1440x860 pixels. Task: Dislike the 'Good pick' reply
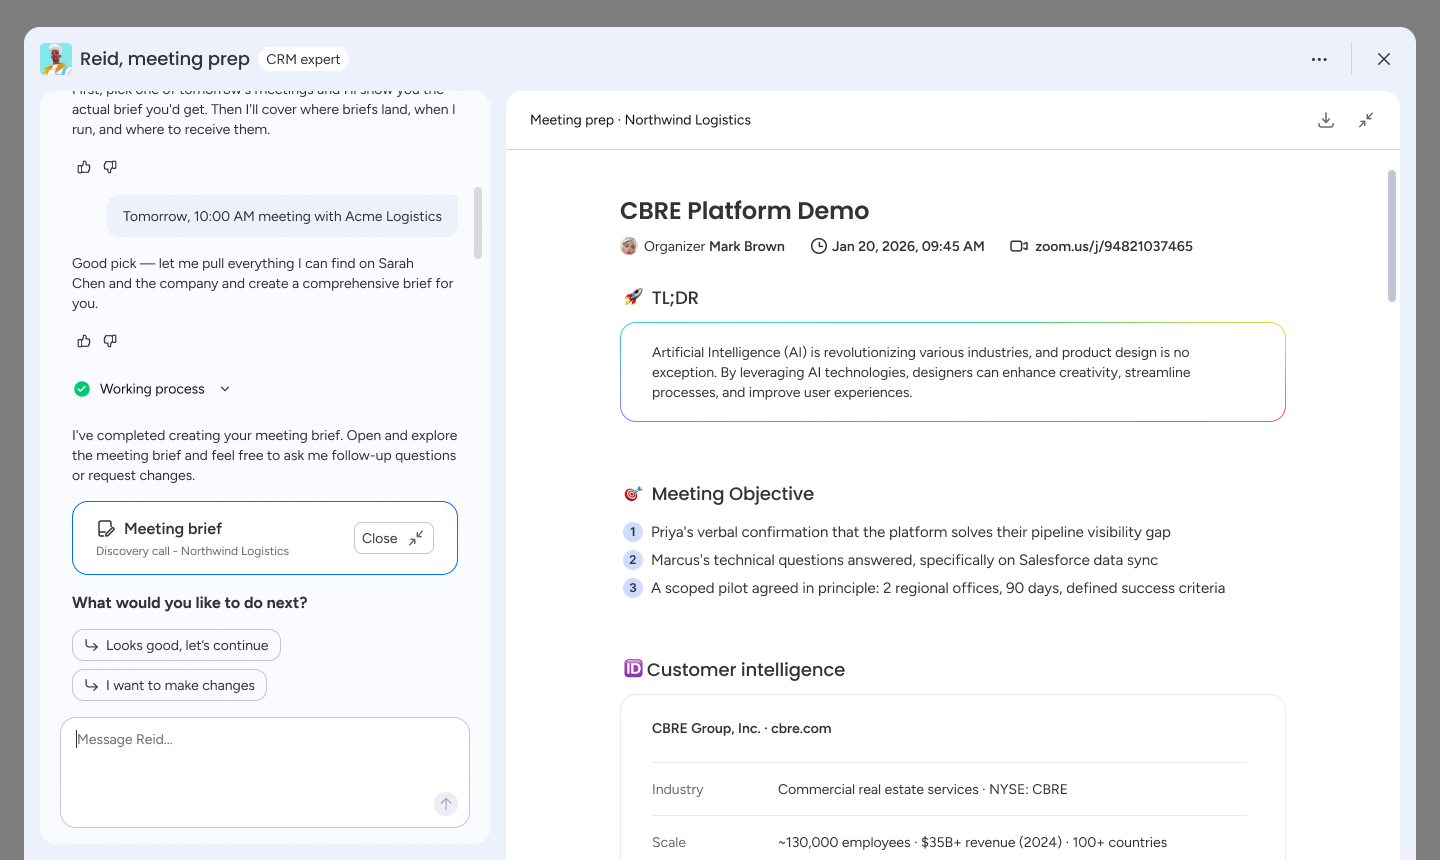pos(110,341)
